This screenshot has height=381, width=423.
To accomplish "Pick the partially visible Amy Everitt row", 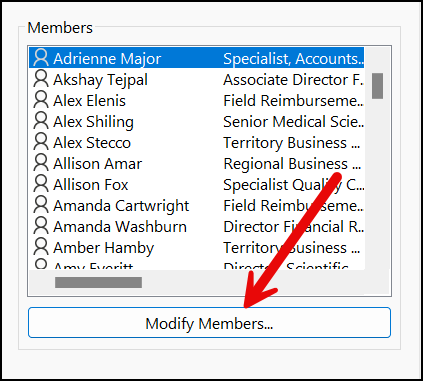I will pyautogui.click(x=197, y=265).
